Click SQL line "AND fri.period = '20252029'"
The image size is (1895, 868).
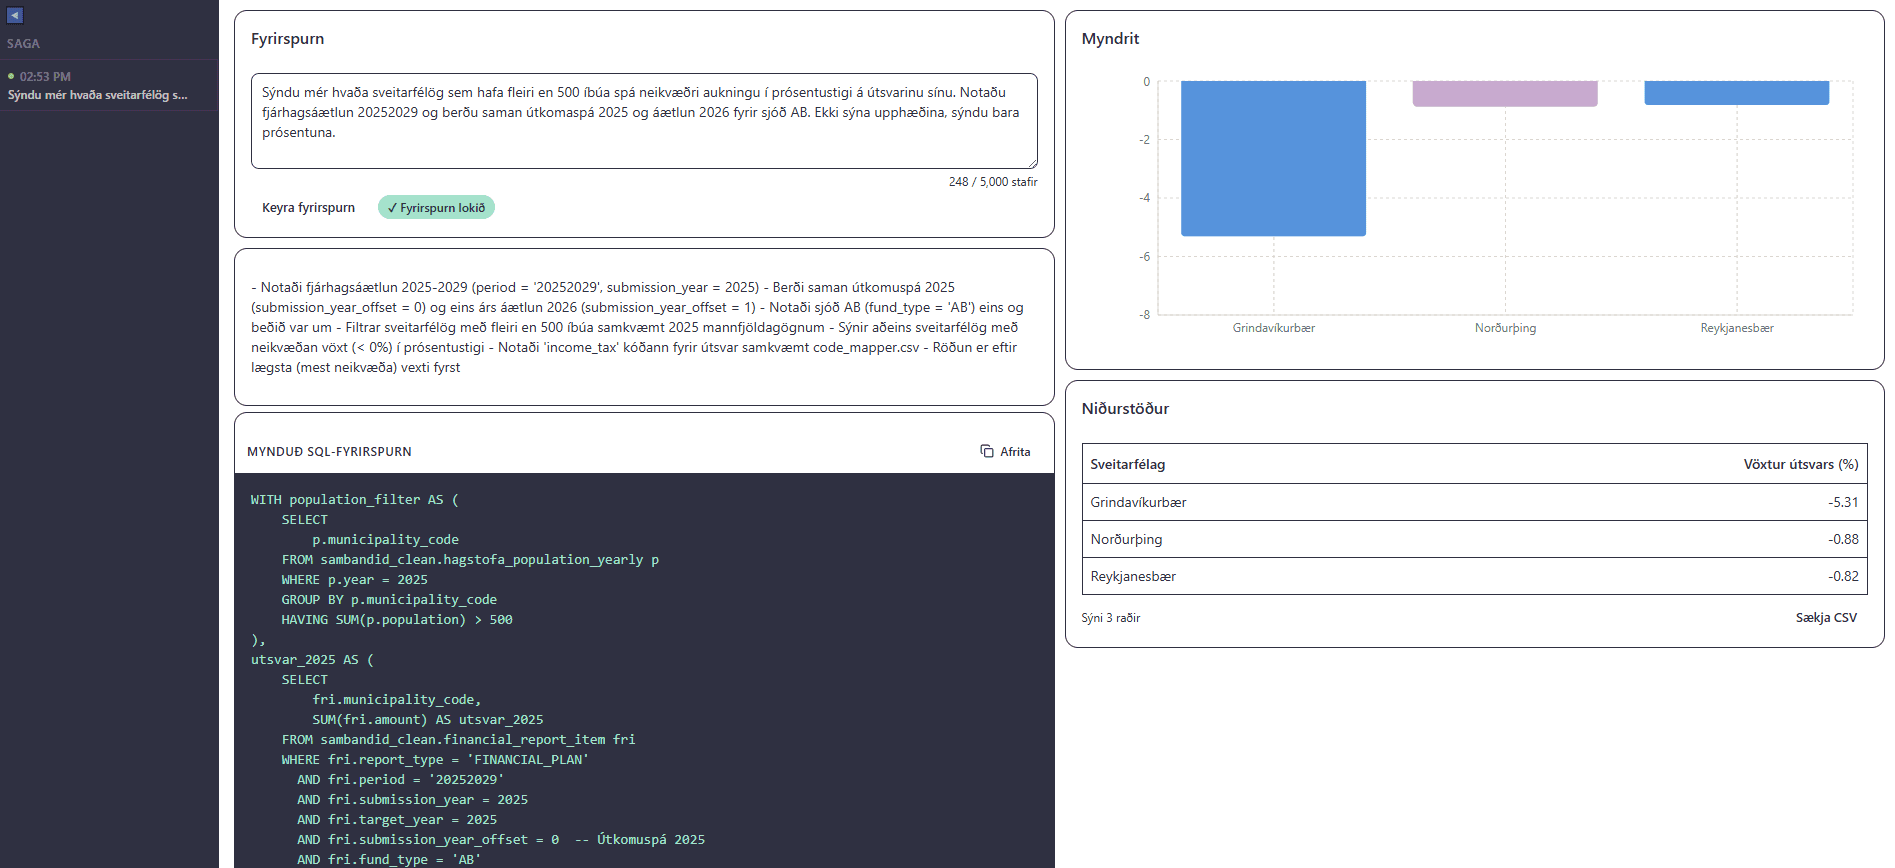click(400, 779)
